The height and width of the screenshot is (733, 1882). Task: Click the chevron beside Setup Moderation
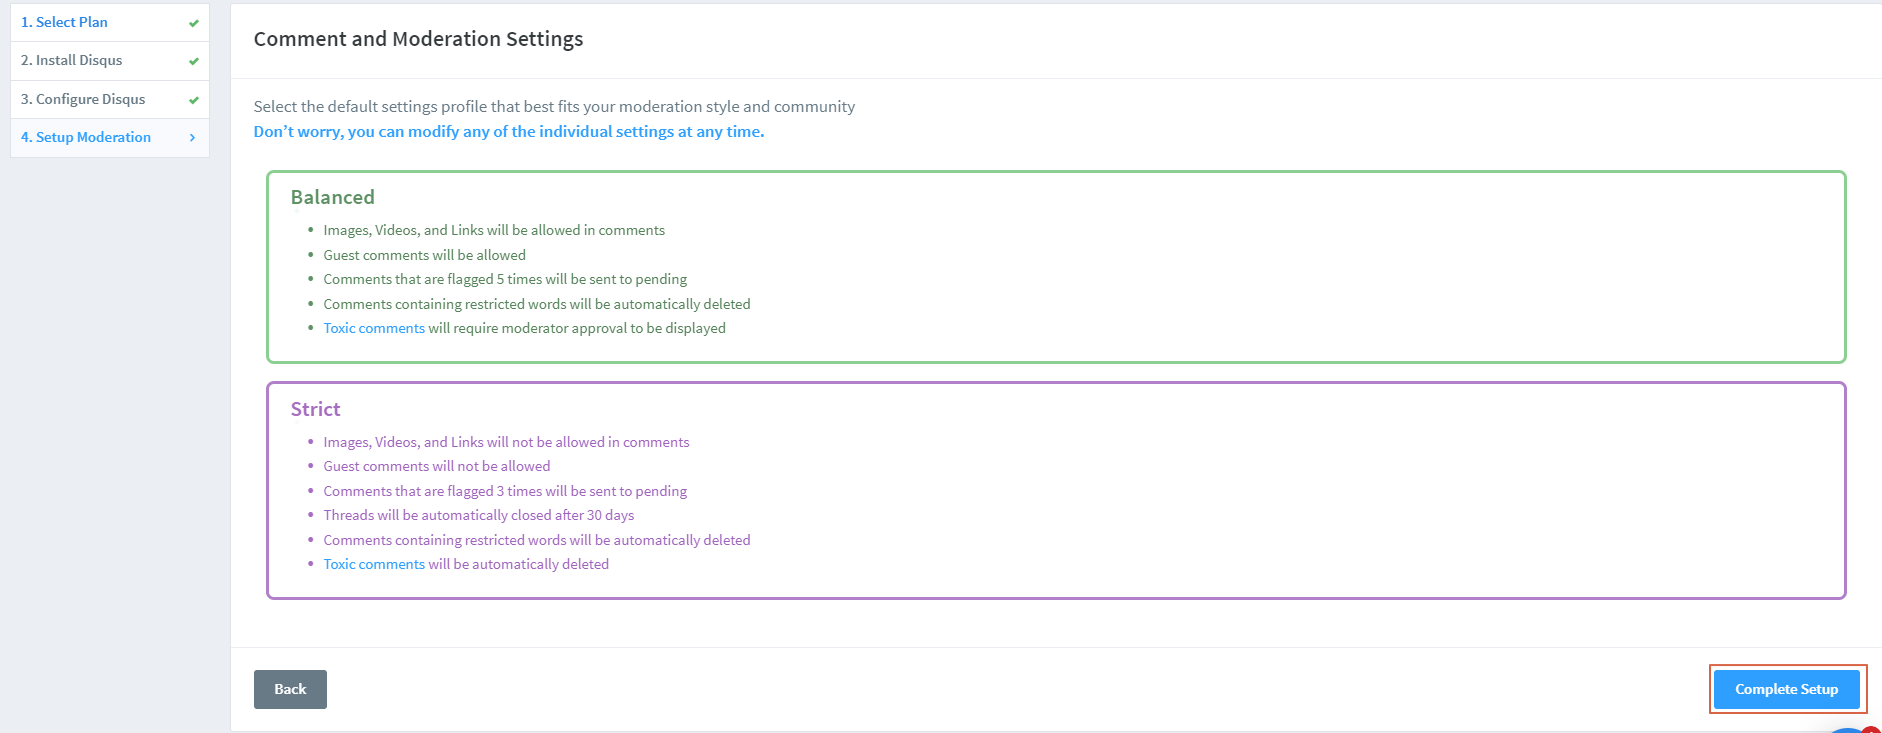coord(192,137)
